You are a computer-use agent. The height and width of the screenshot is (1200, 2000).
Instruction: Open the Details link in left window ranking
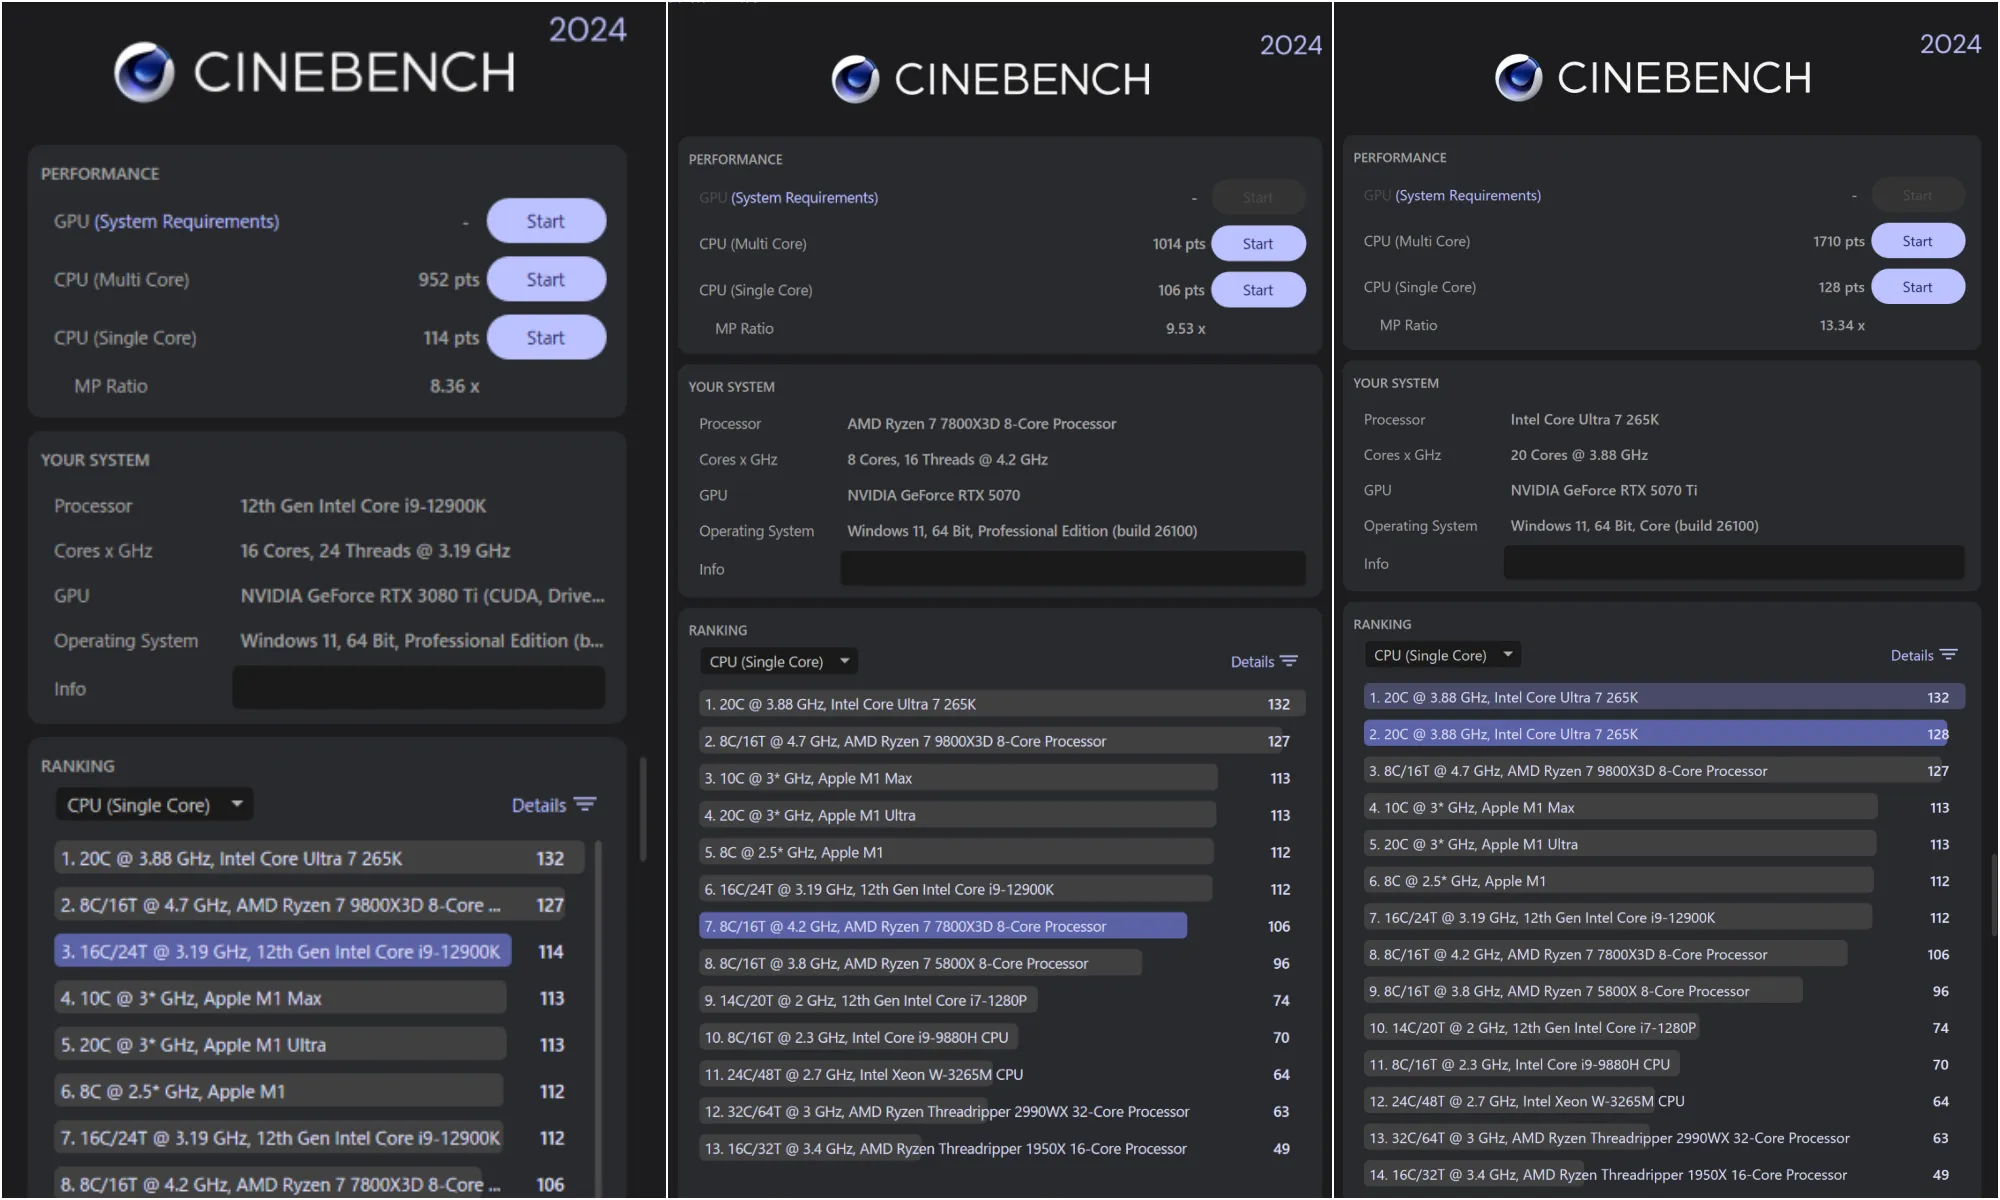(539, 805)
